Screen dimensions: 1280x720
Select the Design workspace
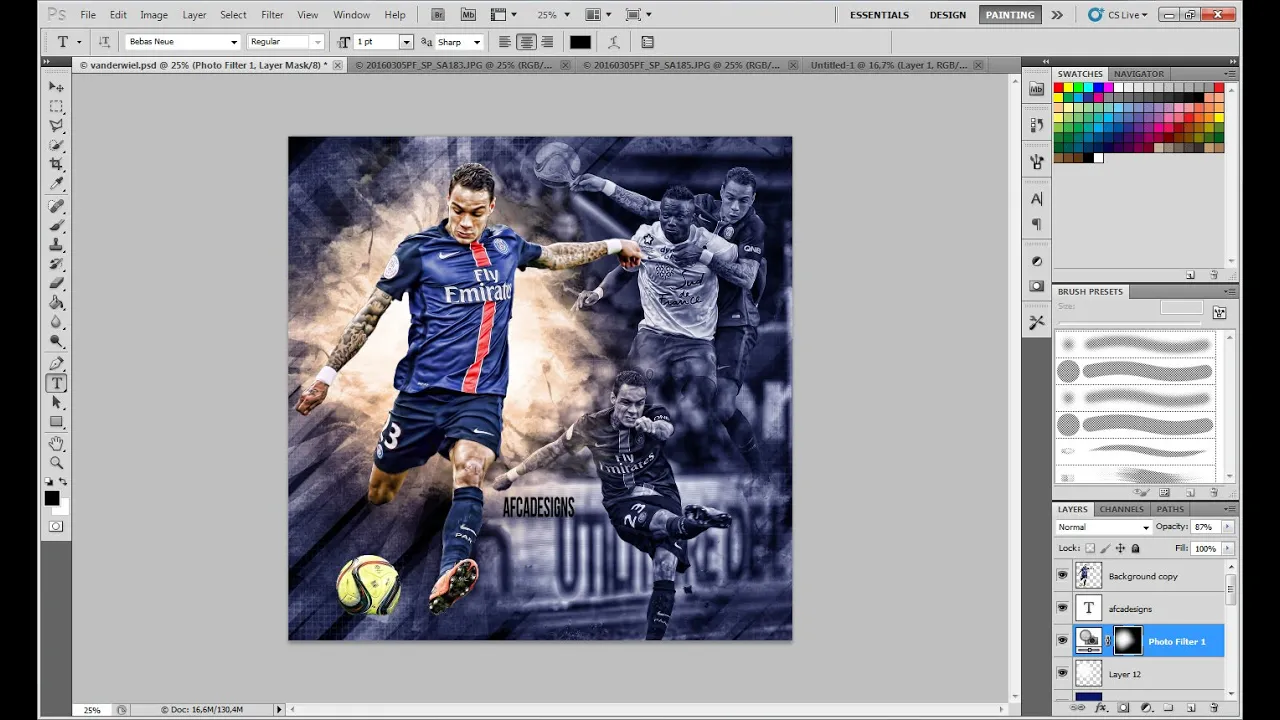point(948,15)
